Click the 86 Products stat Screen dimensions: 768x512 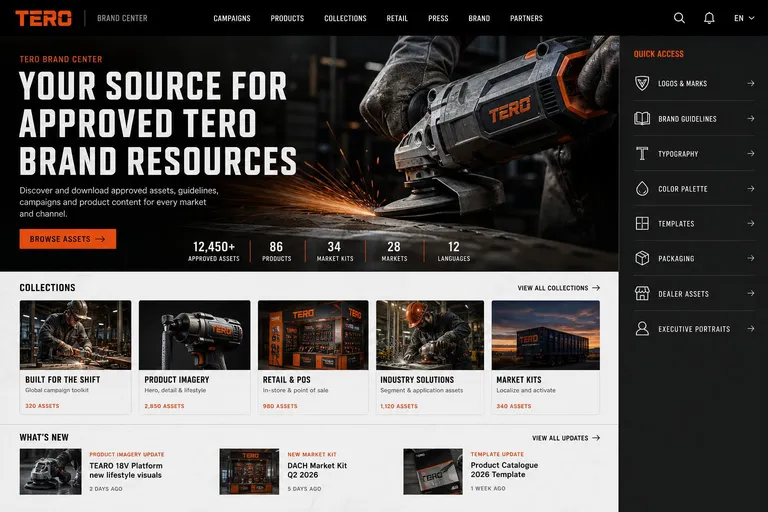(276, 251)
